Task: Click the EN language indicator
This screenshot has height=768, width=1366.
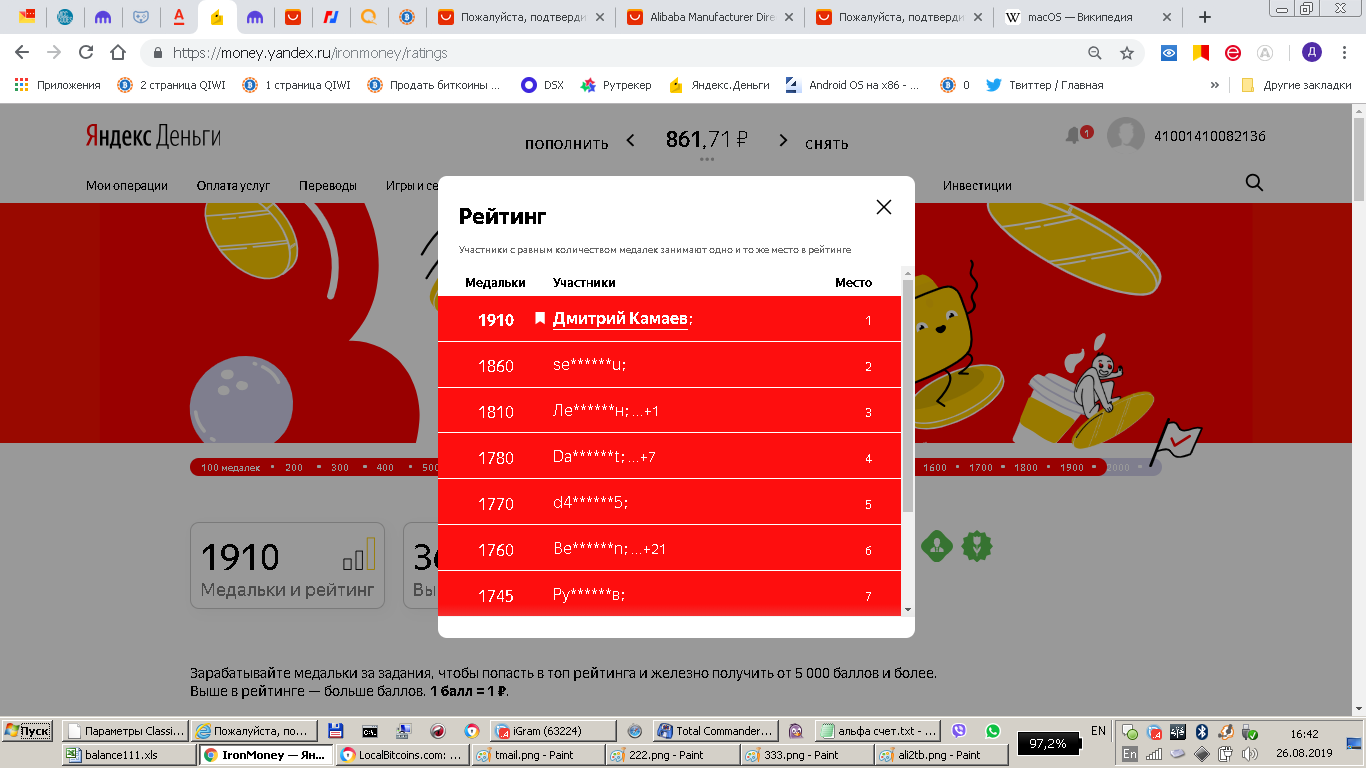Action: [1098, 731]
